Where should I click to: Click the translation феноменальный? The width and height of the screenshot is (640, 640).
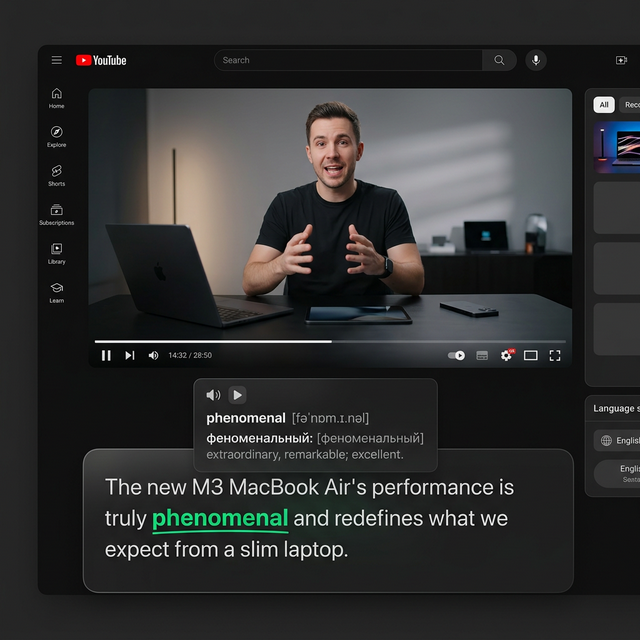(x=260, y=438)
